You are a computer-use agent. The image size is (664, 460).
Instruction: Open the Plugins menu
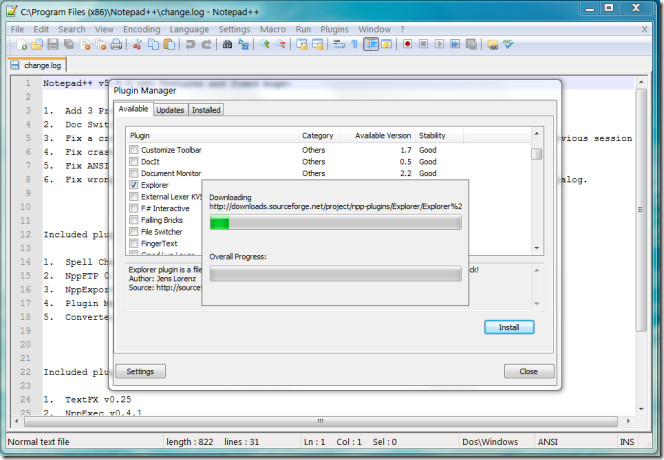(334, 29)
